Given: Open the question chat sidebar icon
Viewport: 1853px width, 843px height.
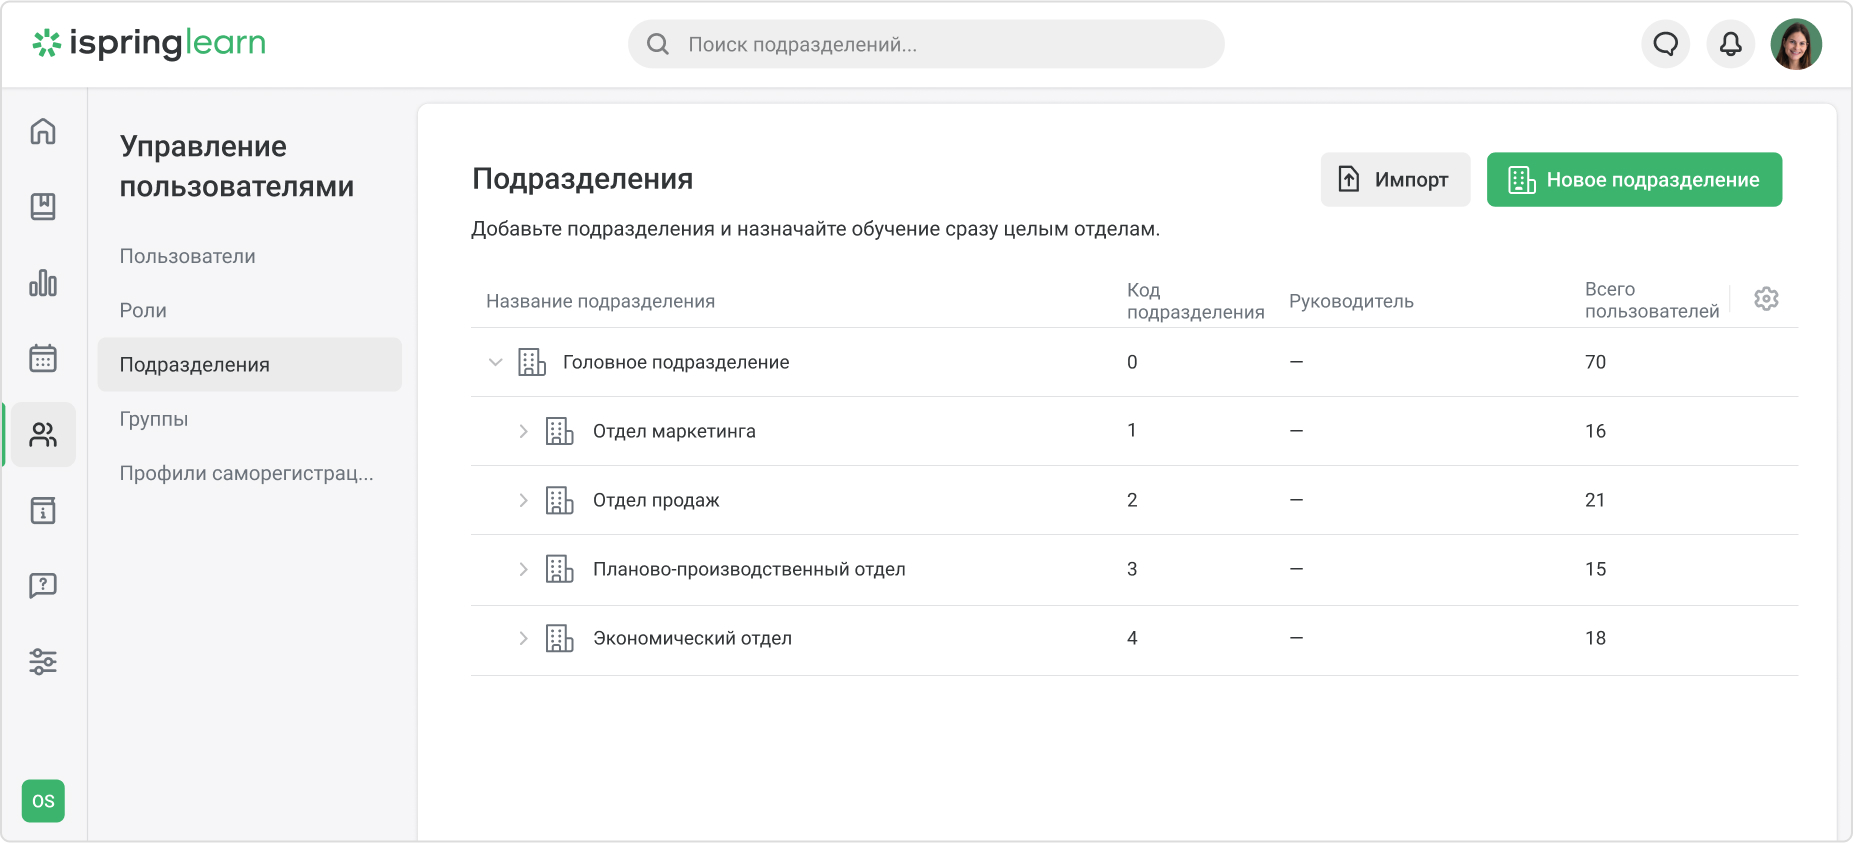Looking at the screenshot, I should [x=43, y=586].
